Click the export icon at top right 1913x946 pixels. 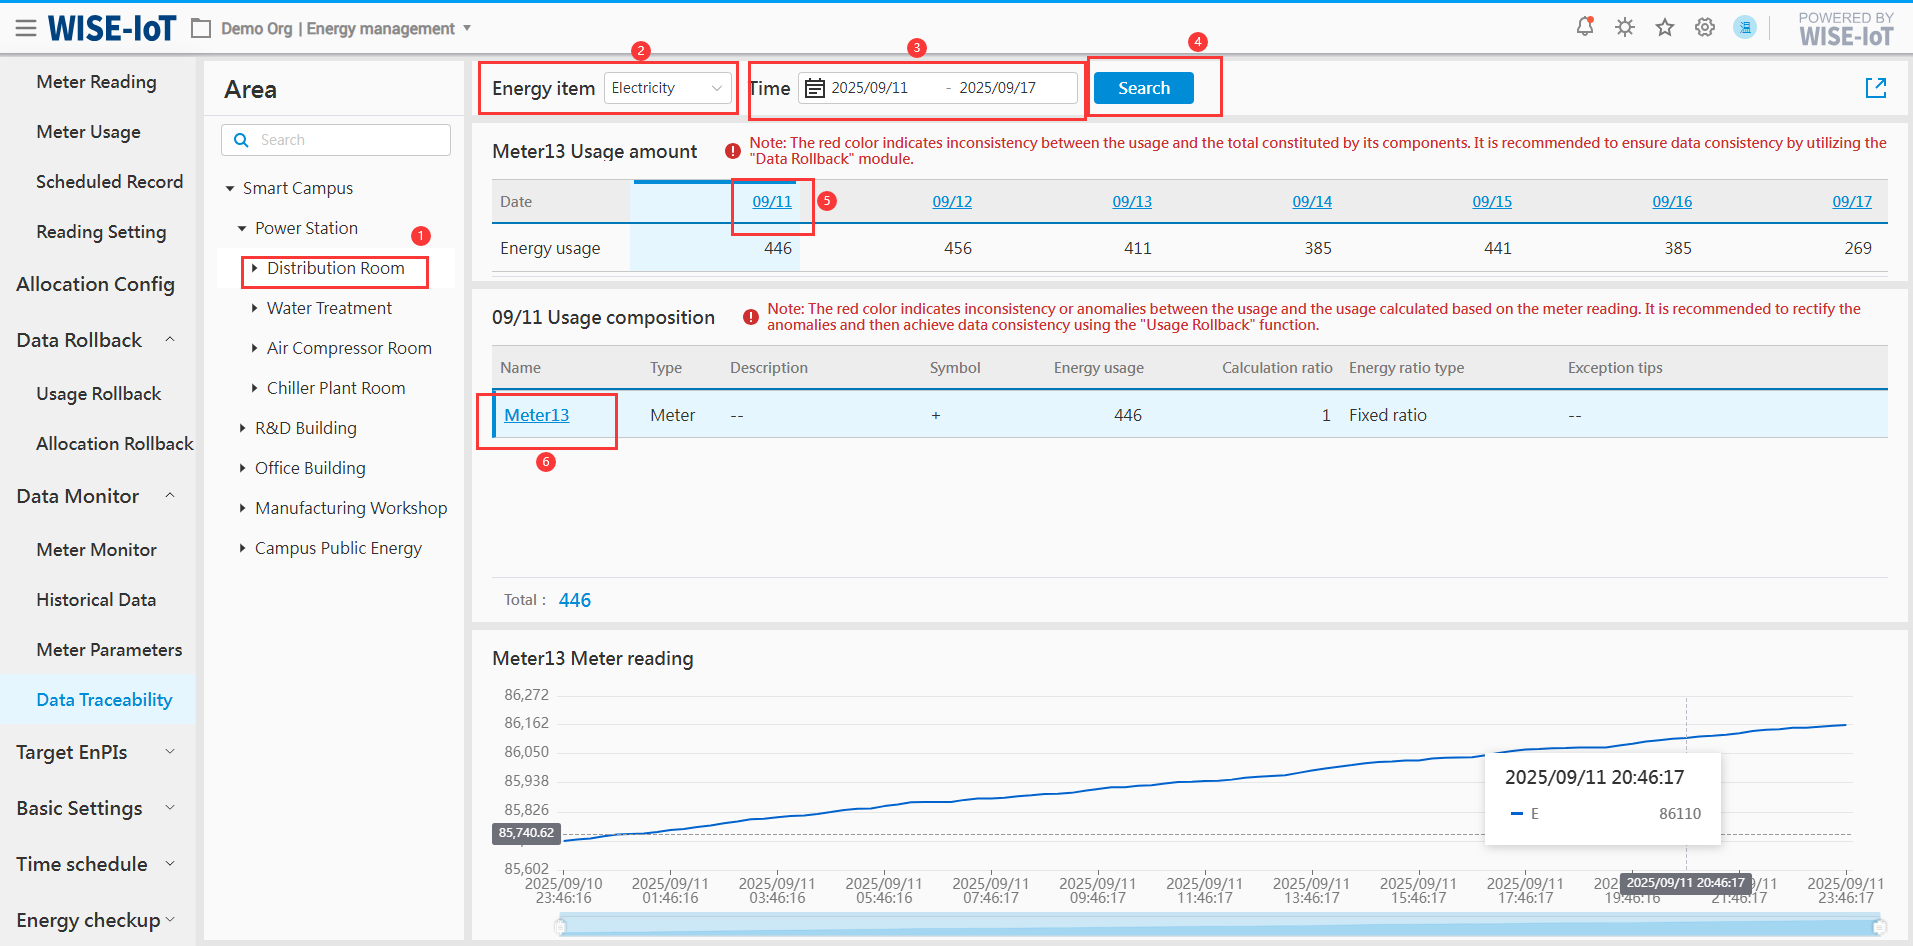pos(1876,88)
